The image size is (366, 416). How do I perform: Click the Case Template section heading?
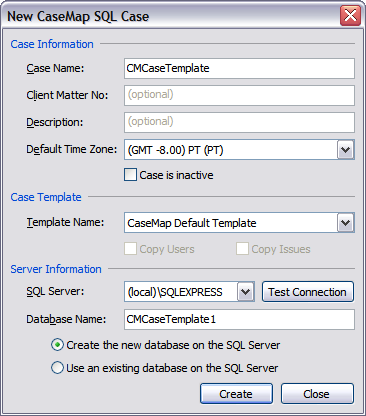click(46, 197)
